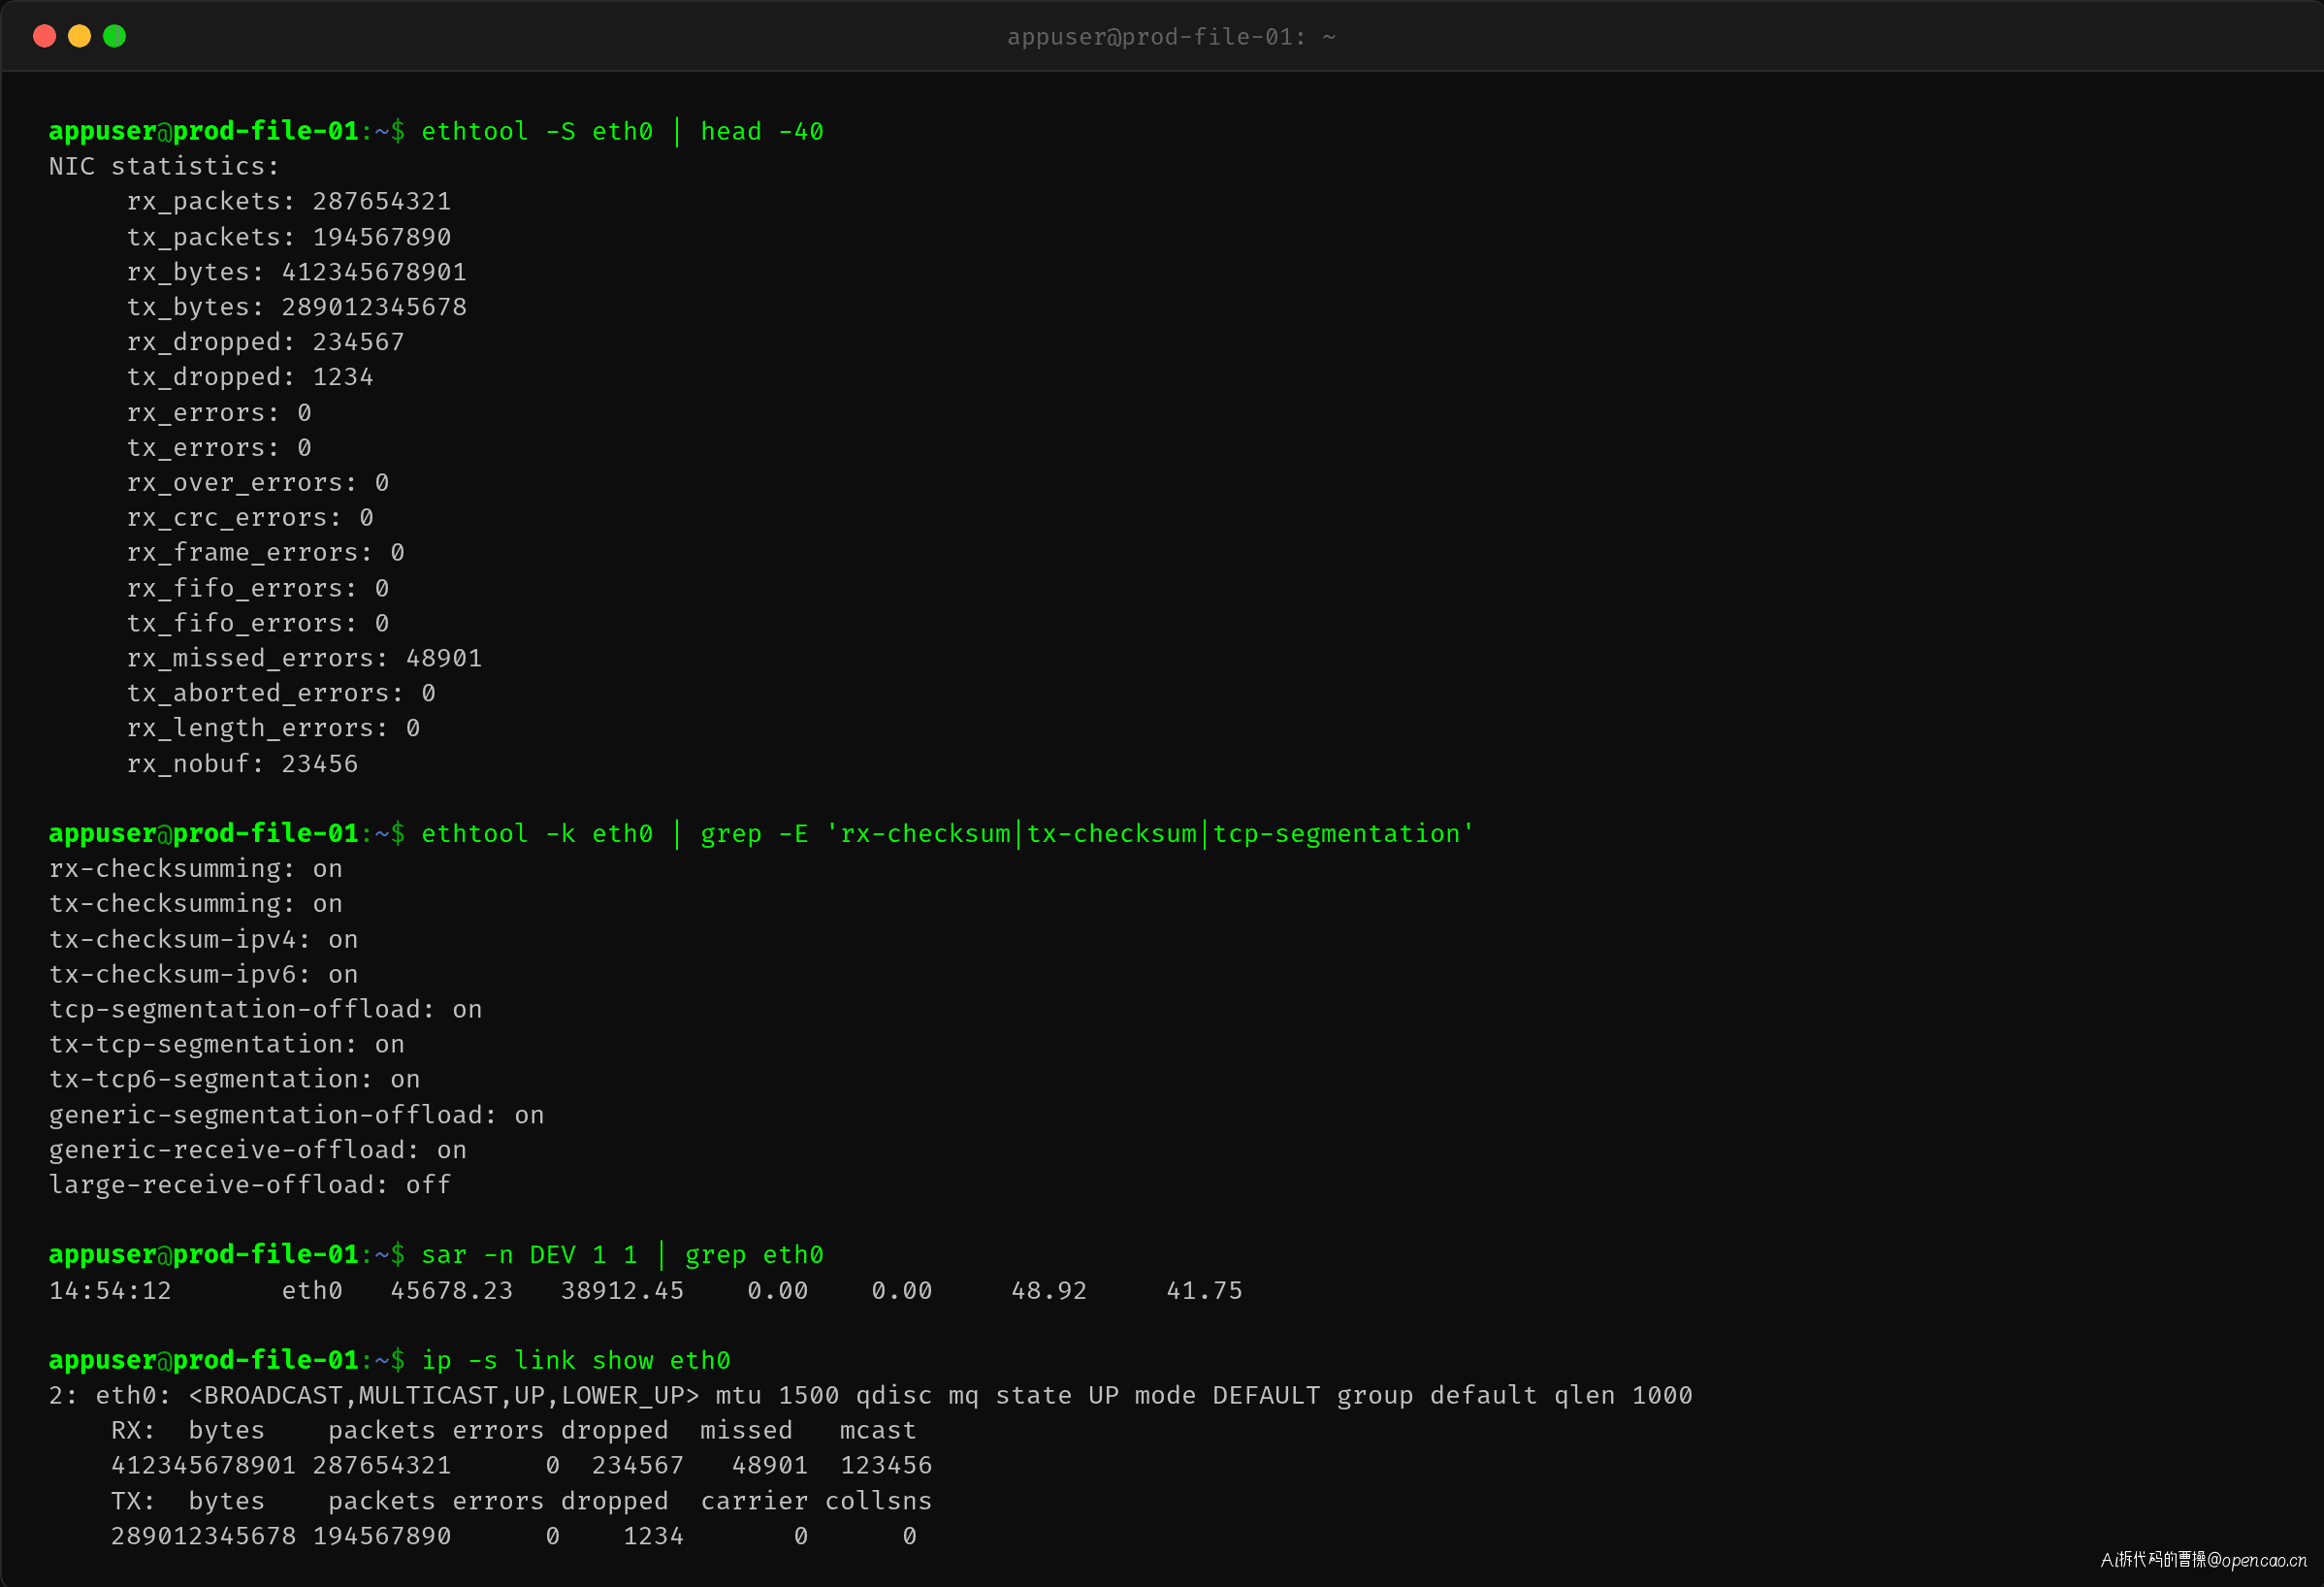The height and width of the screenshot is (1587, 2324).
Task: Click the 'tx-tcp6-segmentation: on' line
Action: point(235,1079)
